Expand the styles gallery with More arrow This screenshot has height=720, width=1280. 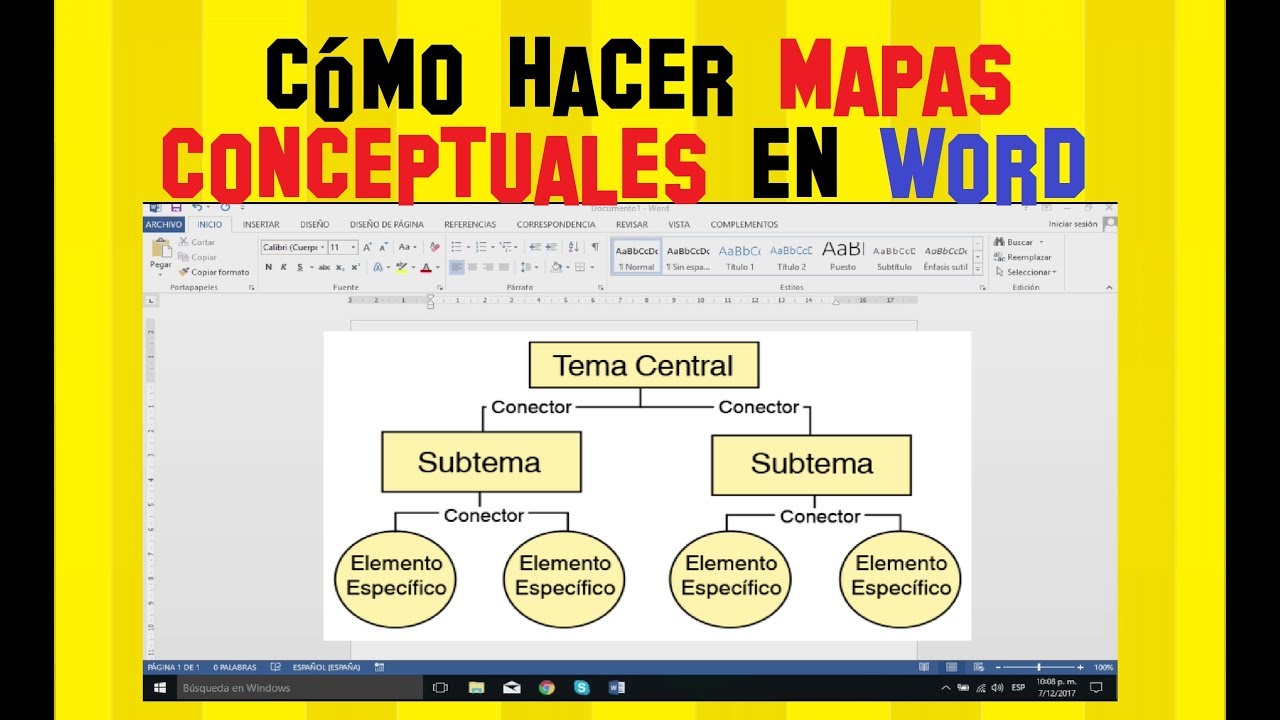pyautogui.click(x=977, y=270)
